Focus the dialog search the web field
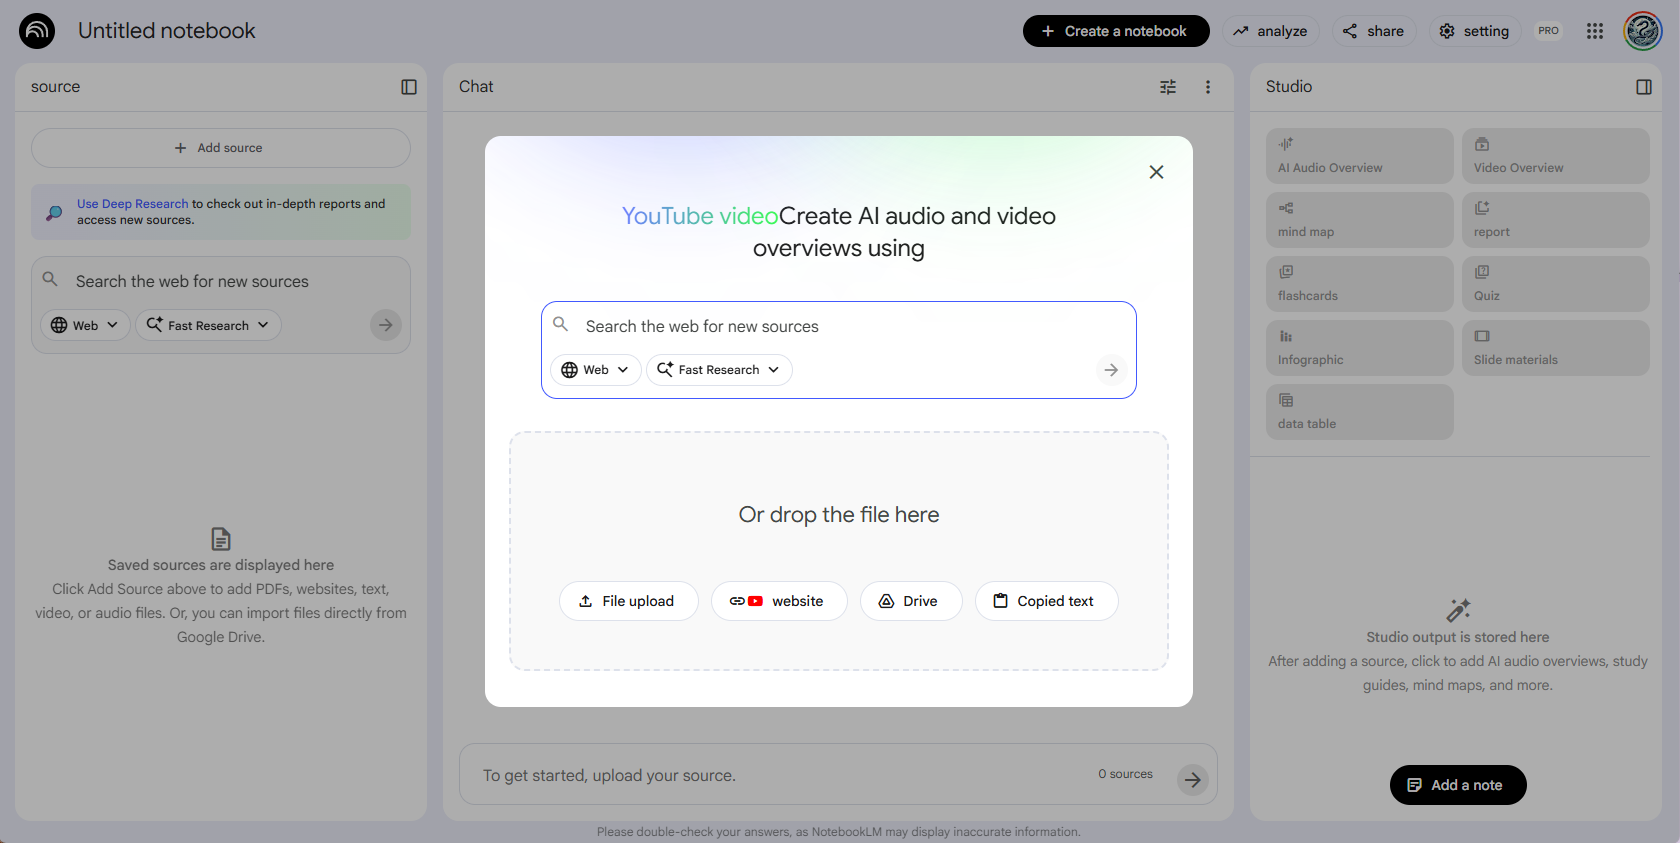This screenshot has width=1680, height=843. point(838,326)
